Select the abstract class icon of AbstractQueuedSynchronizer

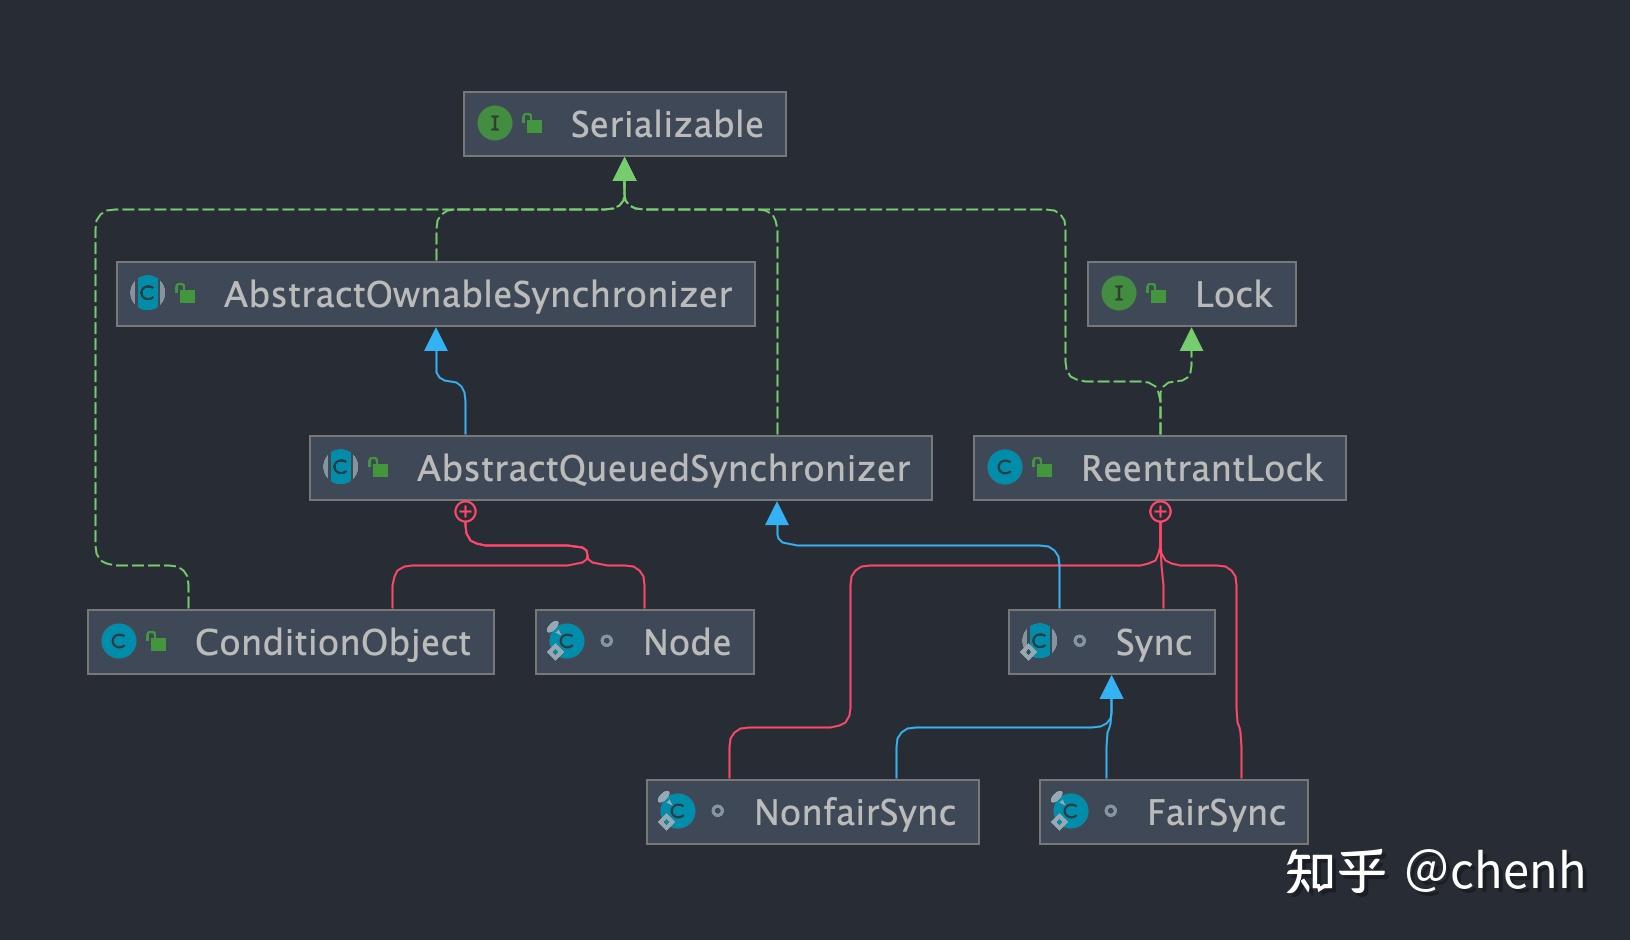pos(341,467)
